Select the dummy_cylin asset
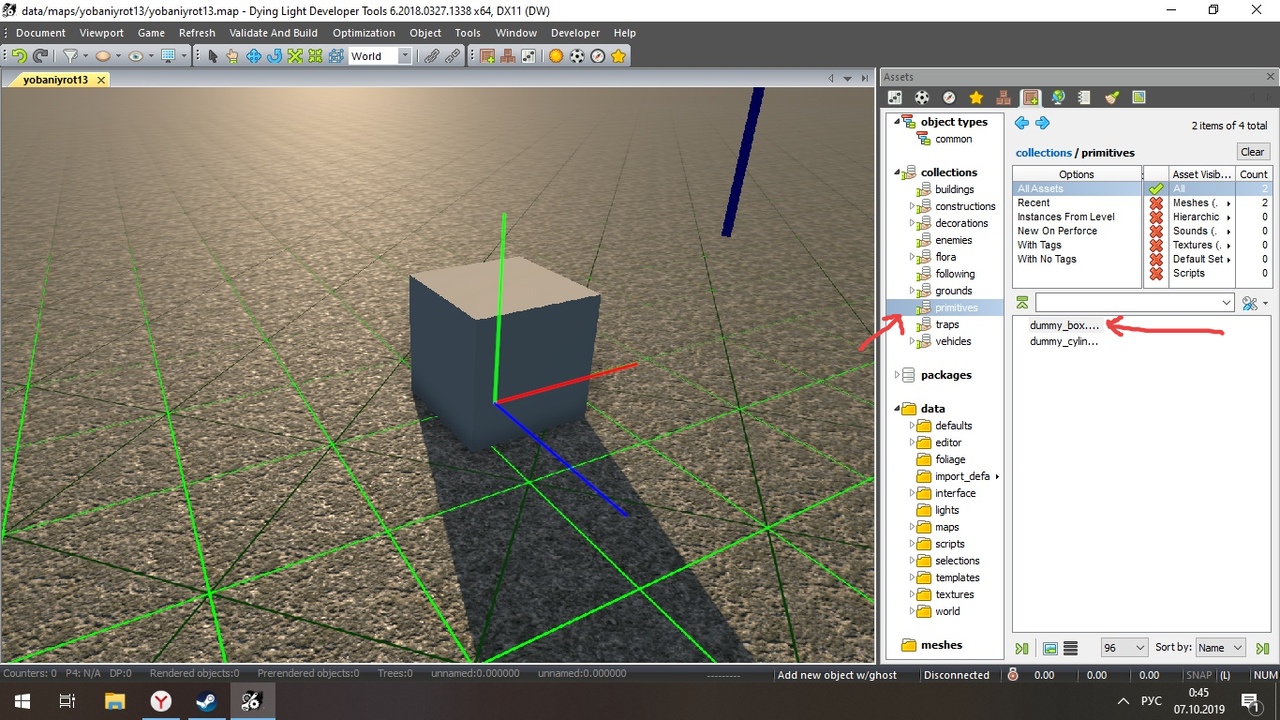Screen dimensions: 1280x720 [1064, 341]
